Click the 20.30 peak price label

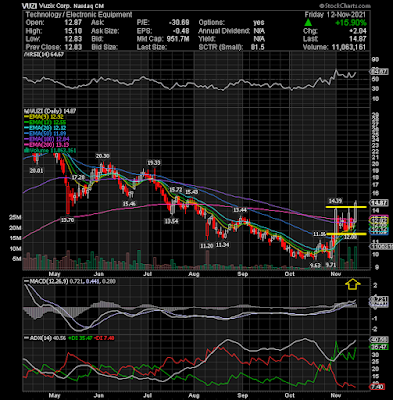point(103,156)
